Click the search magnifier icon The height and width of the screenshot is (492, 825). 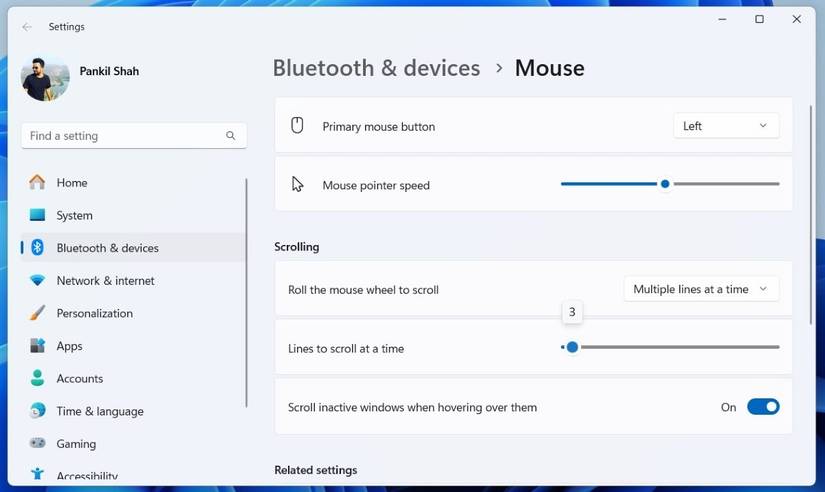pos(231,136)
